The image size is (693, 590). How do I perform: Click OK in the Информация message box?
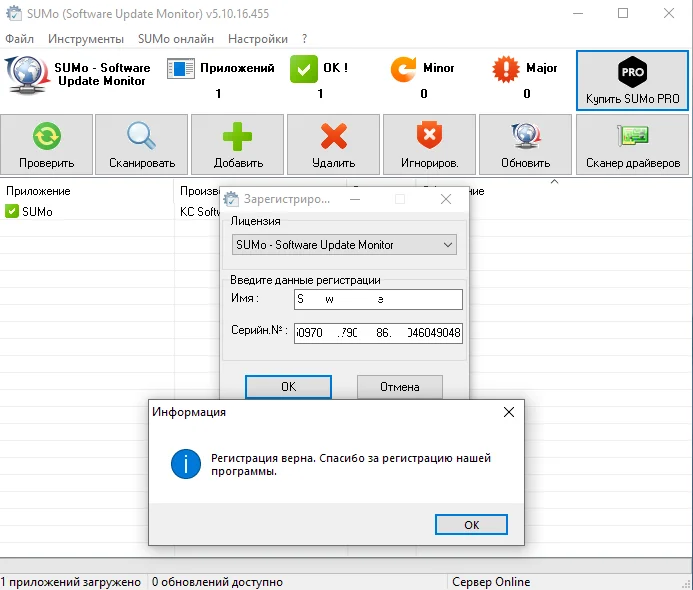point(471,525)
